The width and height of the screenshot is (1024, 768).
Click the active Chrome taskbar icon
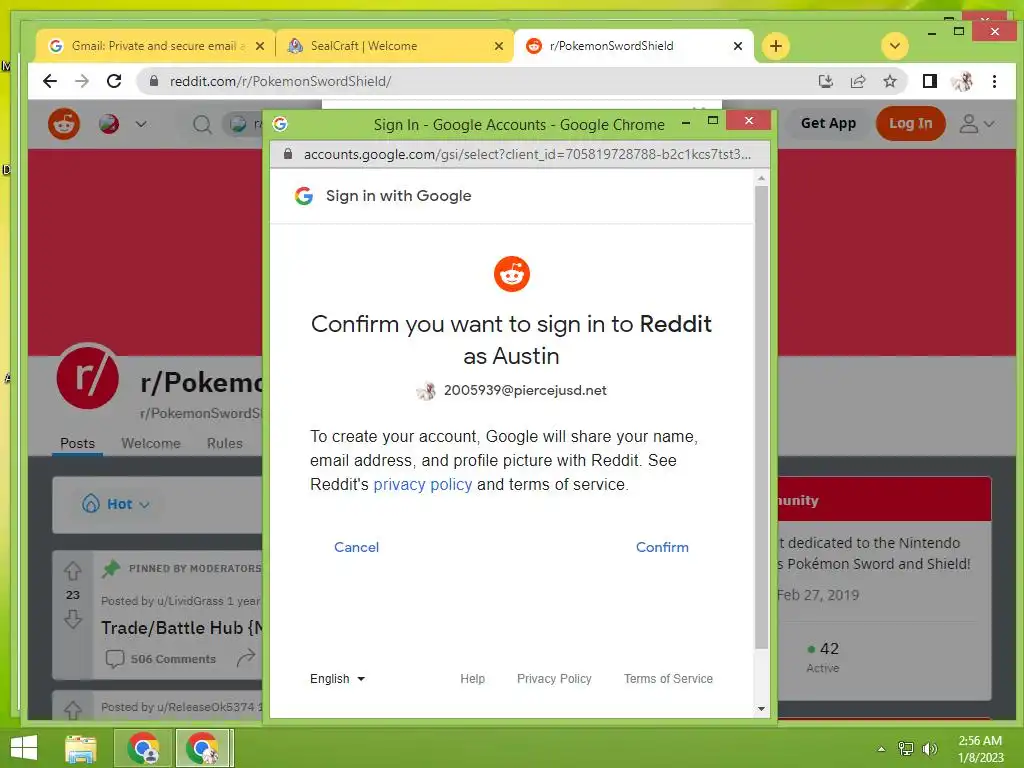(x=202, y=748)
